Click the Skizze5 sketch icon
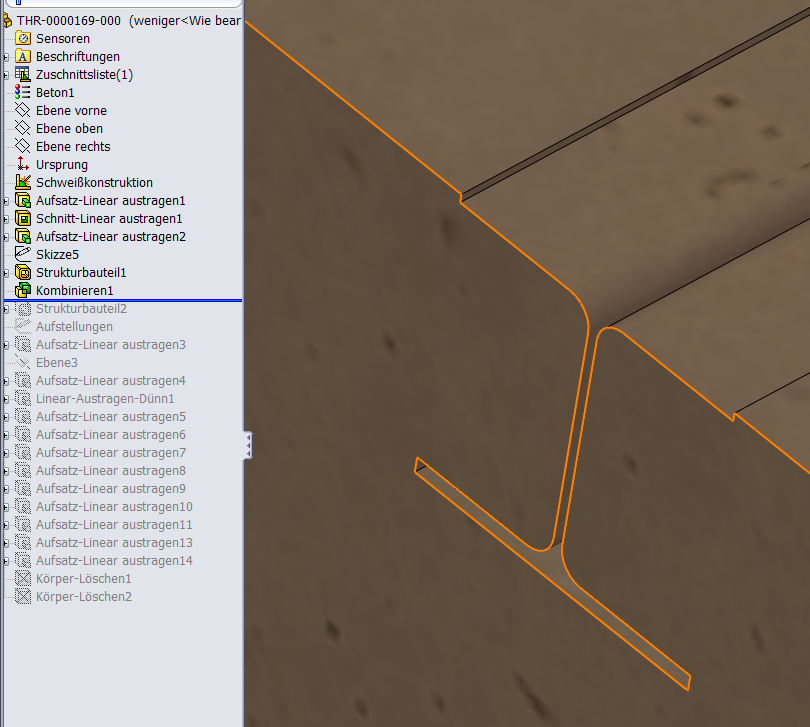Image resolution: width=810 pixels, height=727 pixels. pyautogui.click(x=23, y=254)
